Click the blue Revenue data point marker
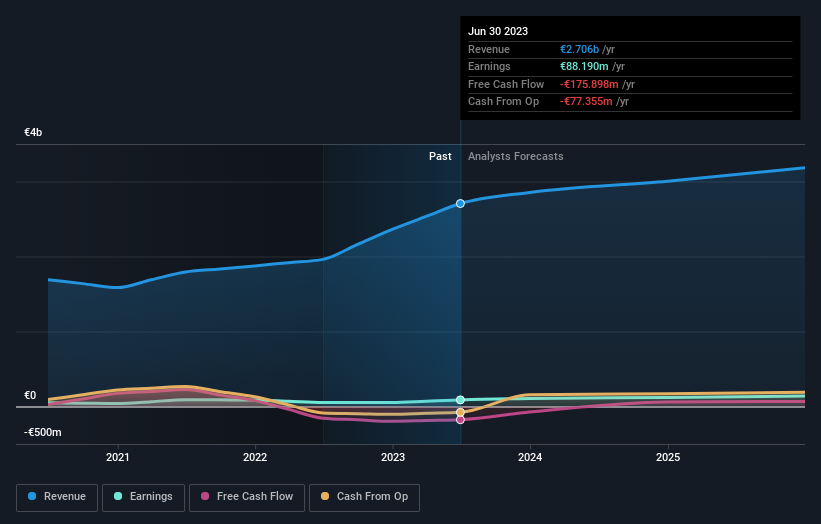The height and width of the screenshot is (524, 821). click(460, 204)
